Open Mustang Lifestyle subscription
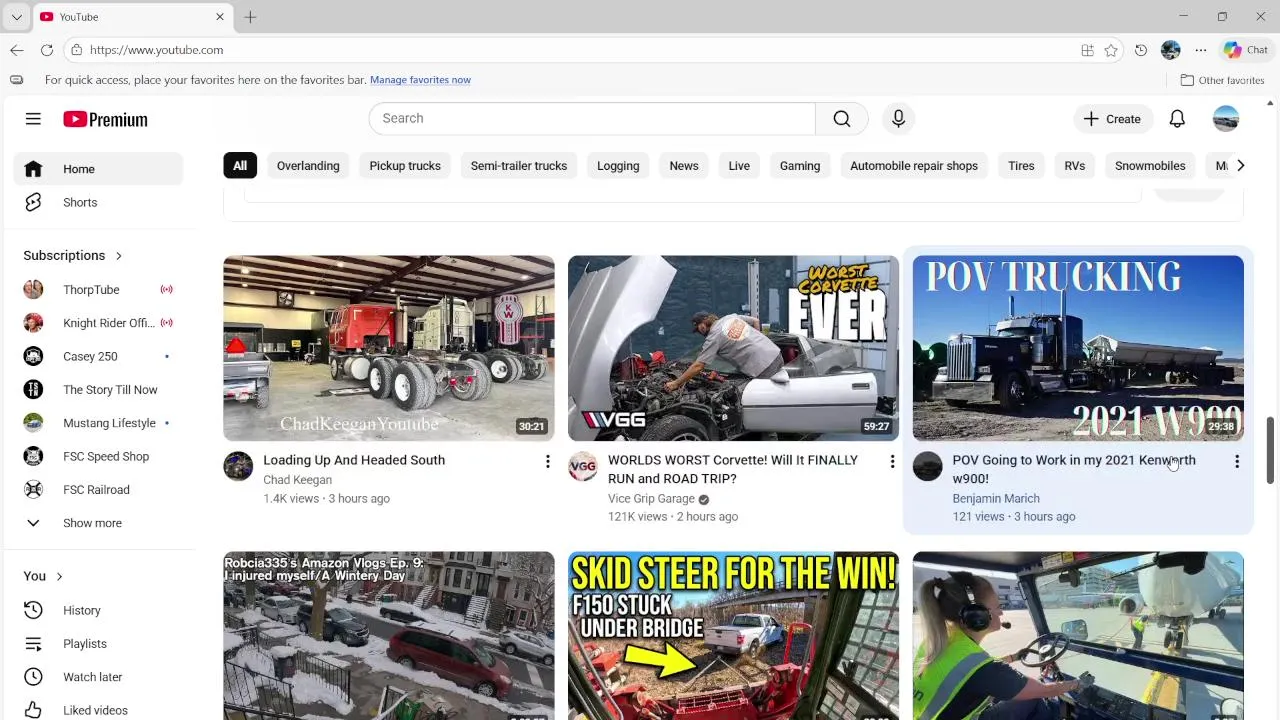Image resolution: width=1280 pixels, height=720 pixels. coord(98,423)
